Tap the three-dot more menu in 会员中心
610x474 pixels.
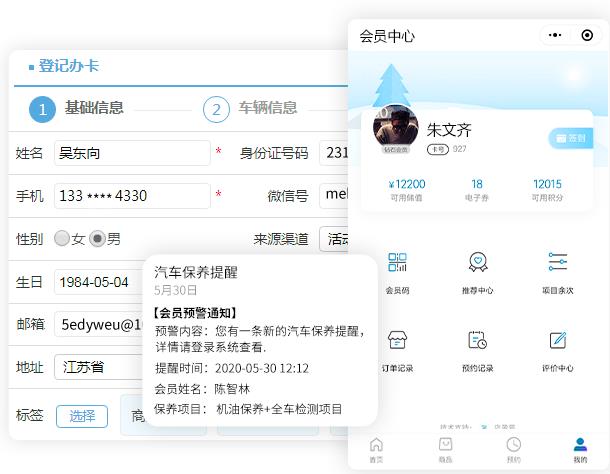(x=555, y=35)
